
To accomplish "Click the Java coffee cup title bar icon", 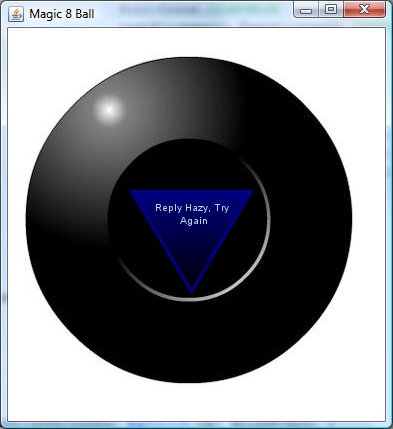I will [x=16, y=14].
